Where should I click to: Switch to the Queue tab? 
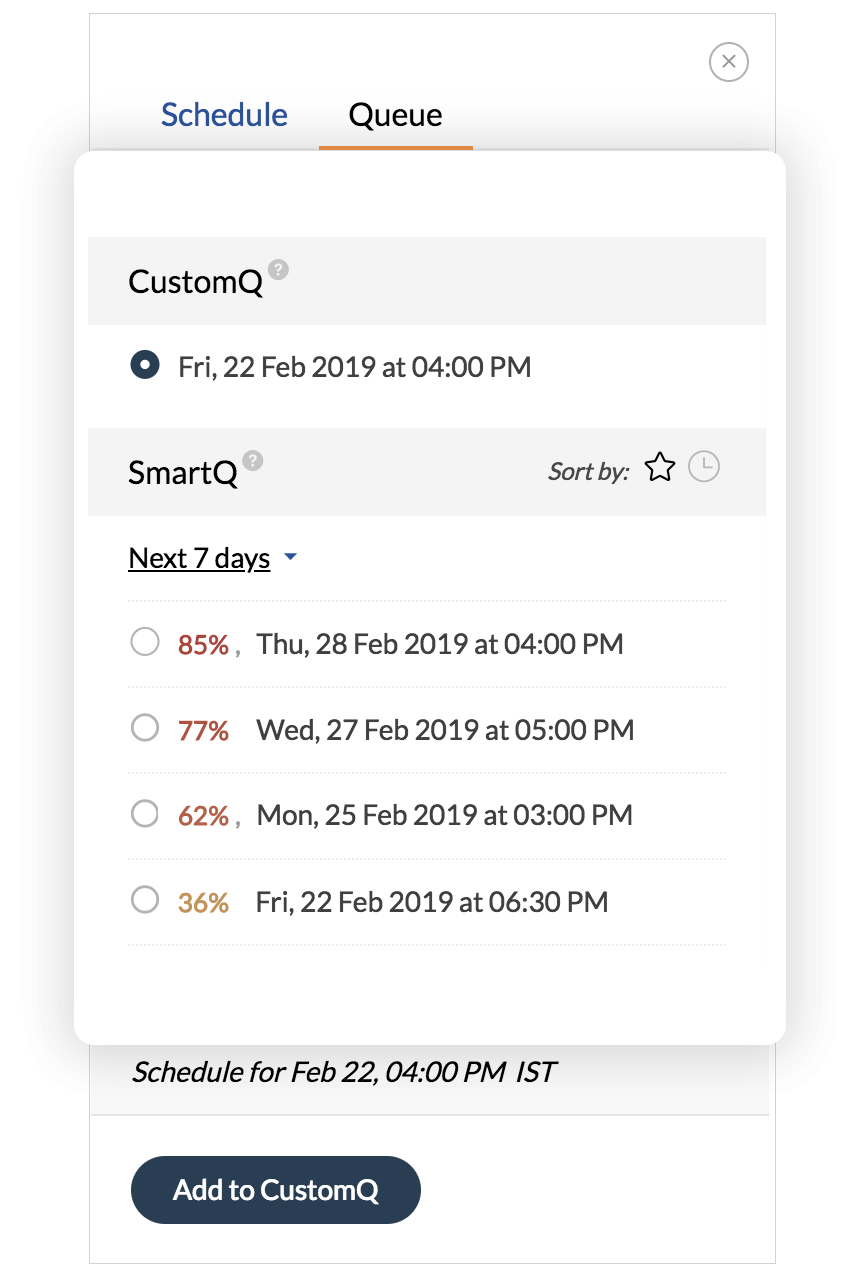[396, 115]
